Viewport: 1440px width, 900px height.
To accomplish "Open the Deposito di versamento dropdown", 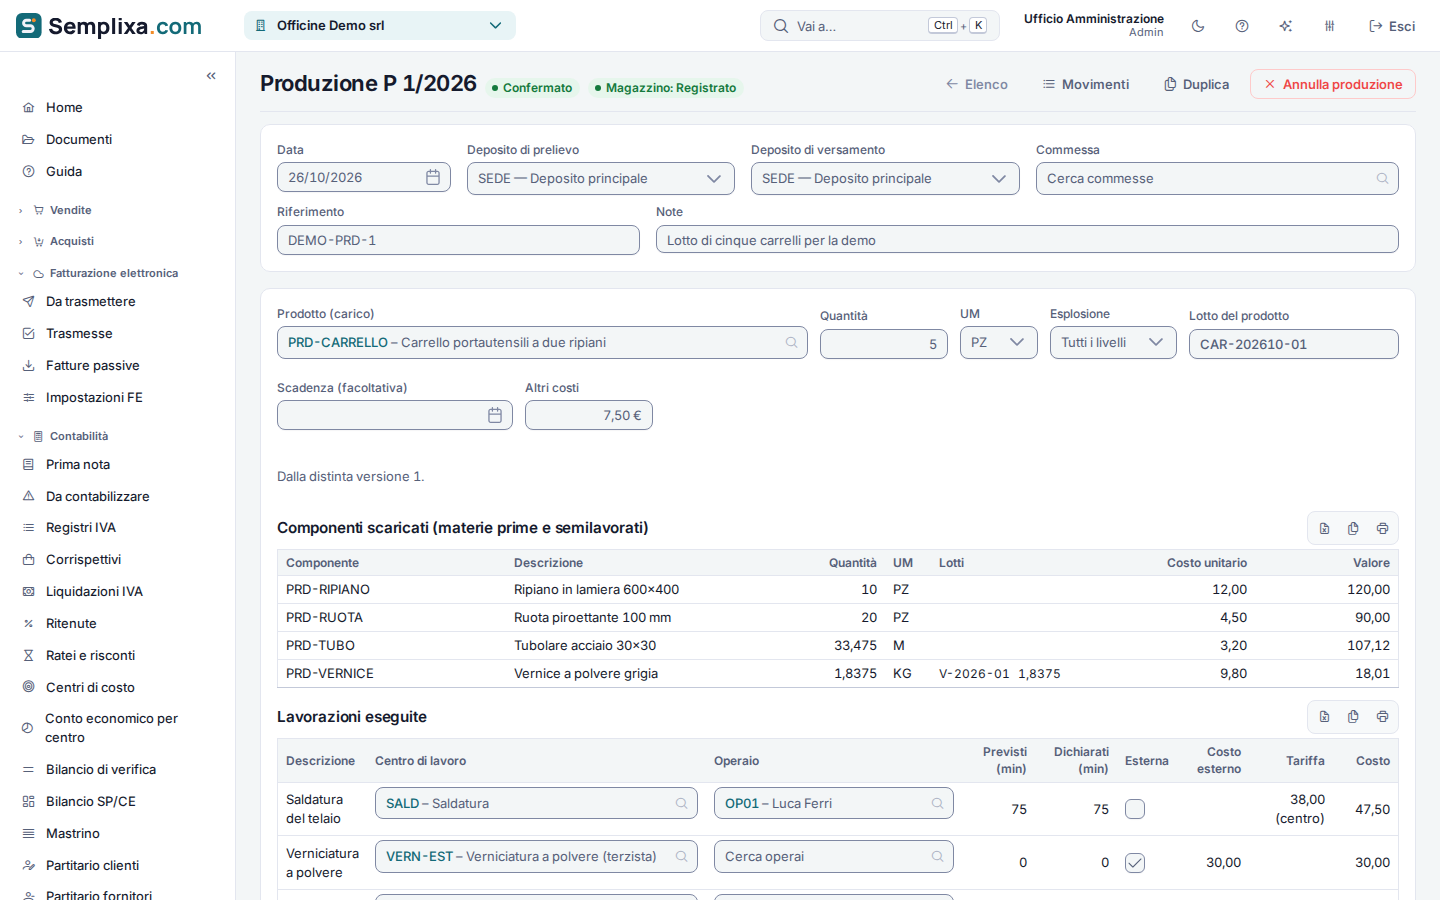I will (885, 179).
